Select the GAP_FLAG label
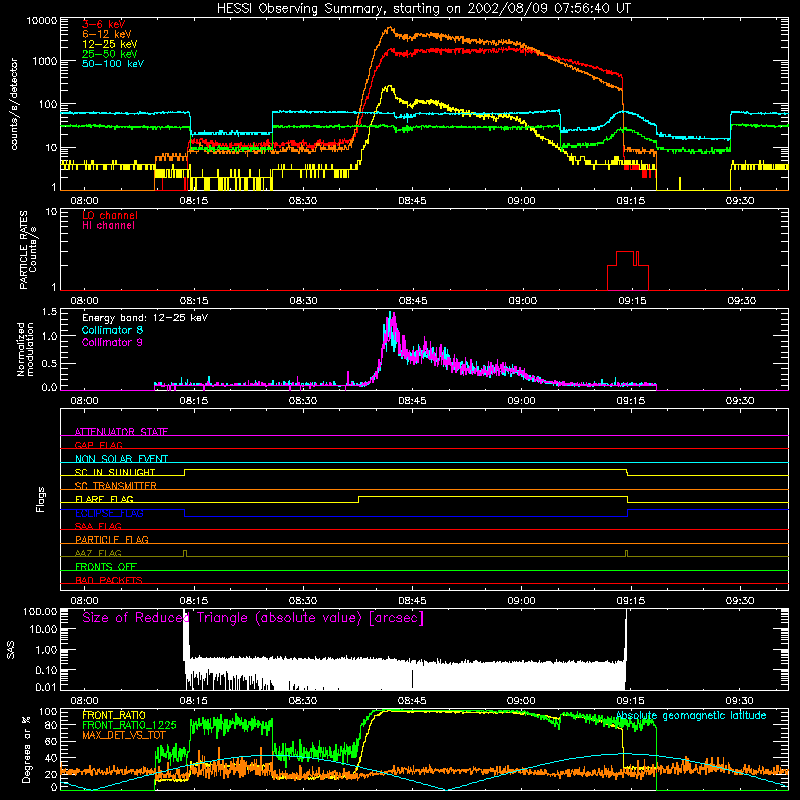The height and width of the screenshot is (800, 800). 98,445
